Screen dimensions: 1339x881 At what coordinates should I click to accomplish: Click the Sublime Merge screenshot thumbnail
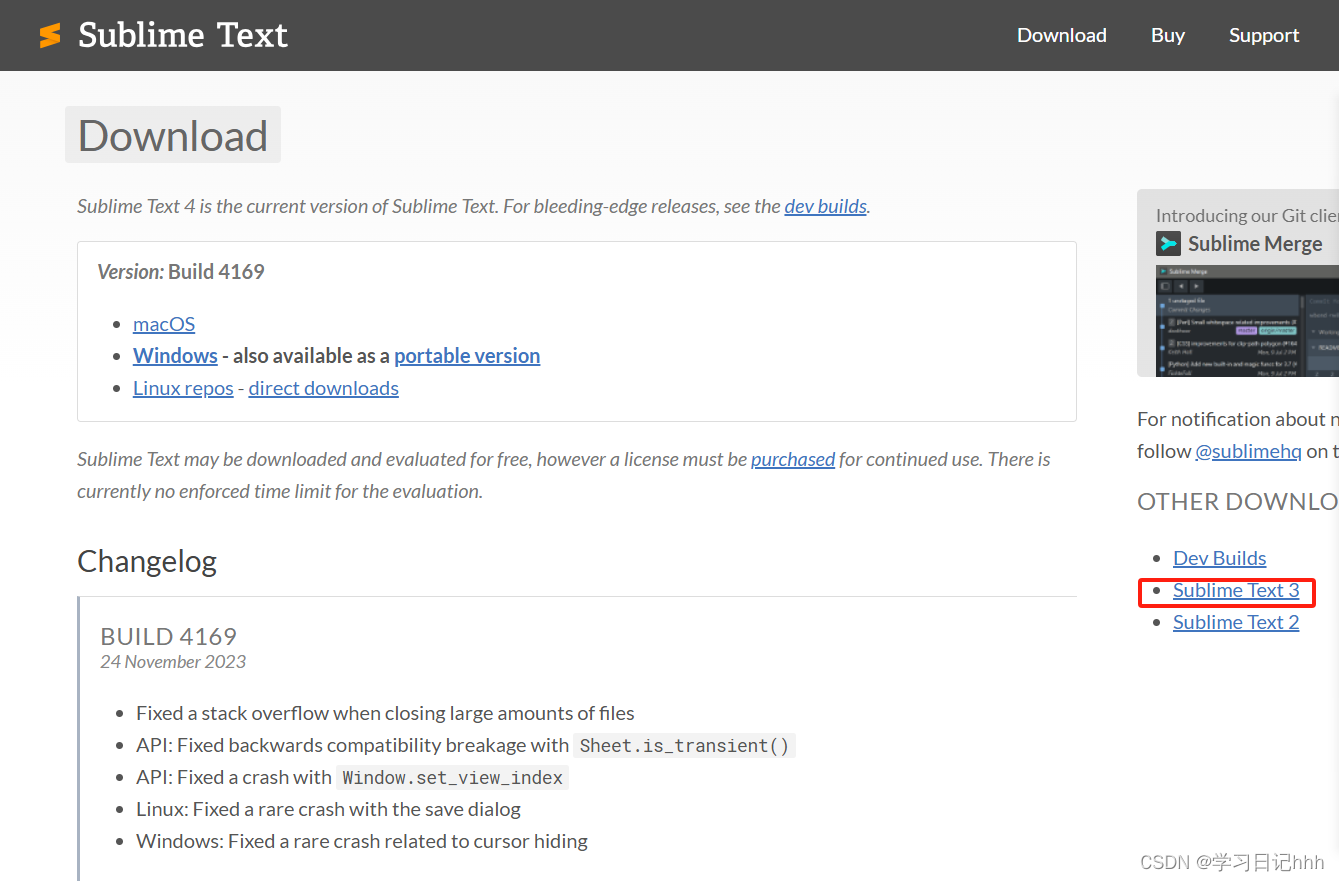click(x=1247, y=320)
